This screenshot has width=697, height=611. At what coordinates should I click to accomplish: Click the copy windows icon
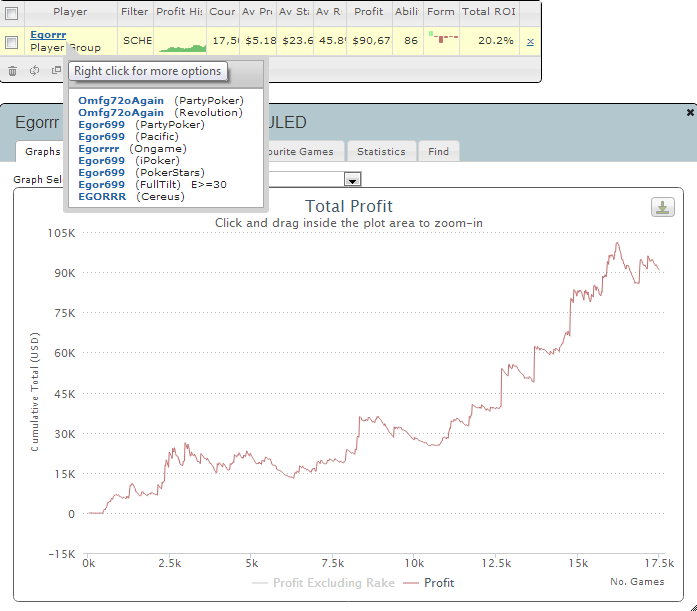point(56,70)
